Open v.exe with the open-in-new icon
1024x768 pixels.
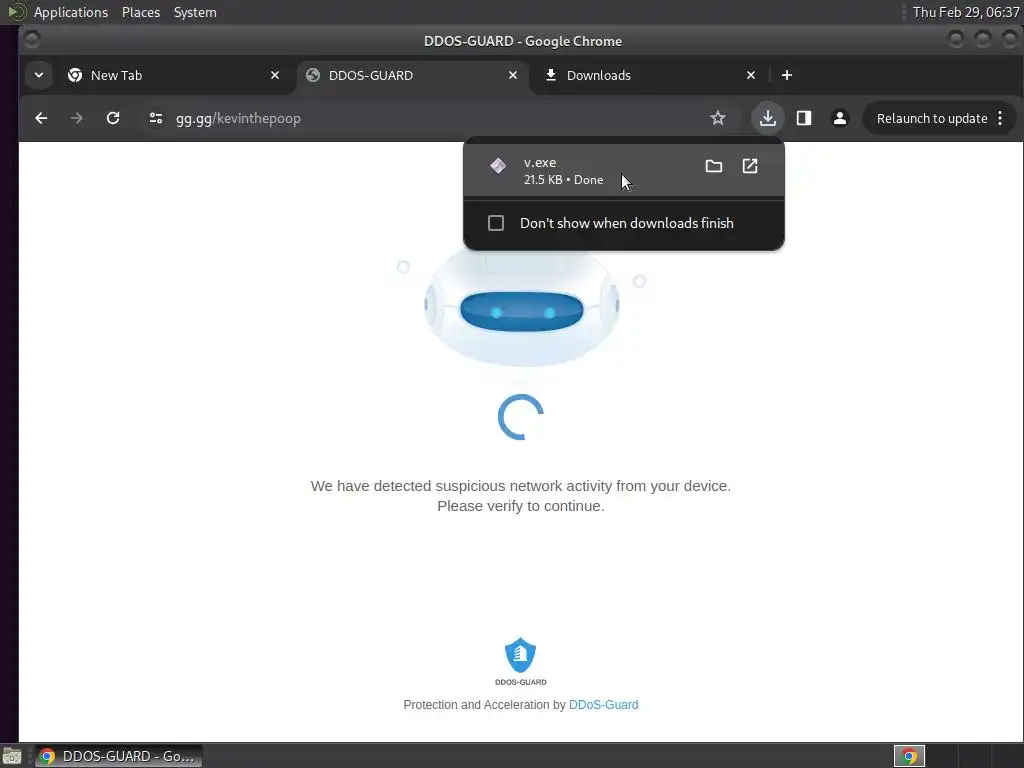pos(750,166)
